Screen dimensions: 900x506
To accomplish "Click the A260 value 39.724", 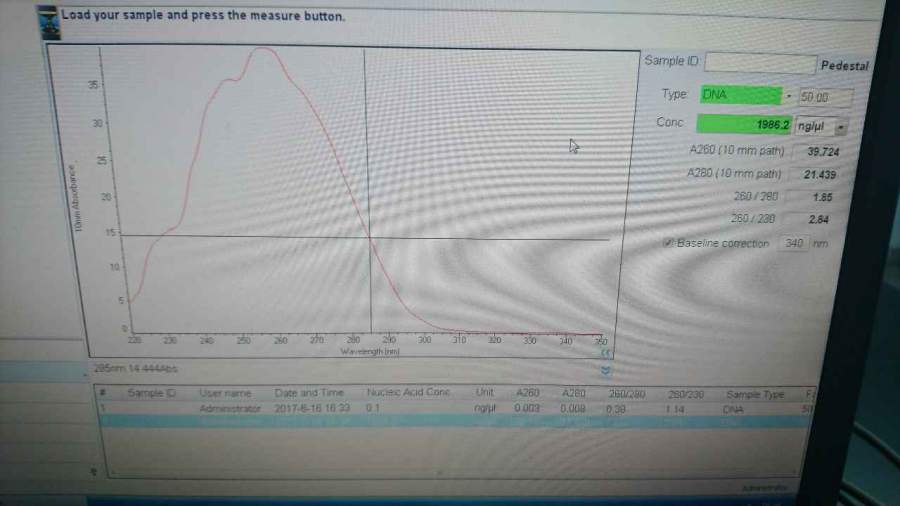I will point(823,152).
